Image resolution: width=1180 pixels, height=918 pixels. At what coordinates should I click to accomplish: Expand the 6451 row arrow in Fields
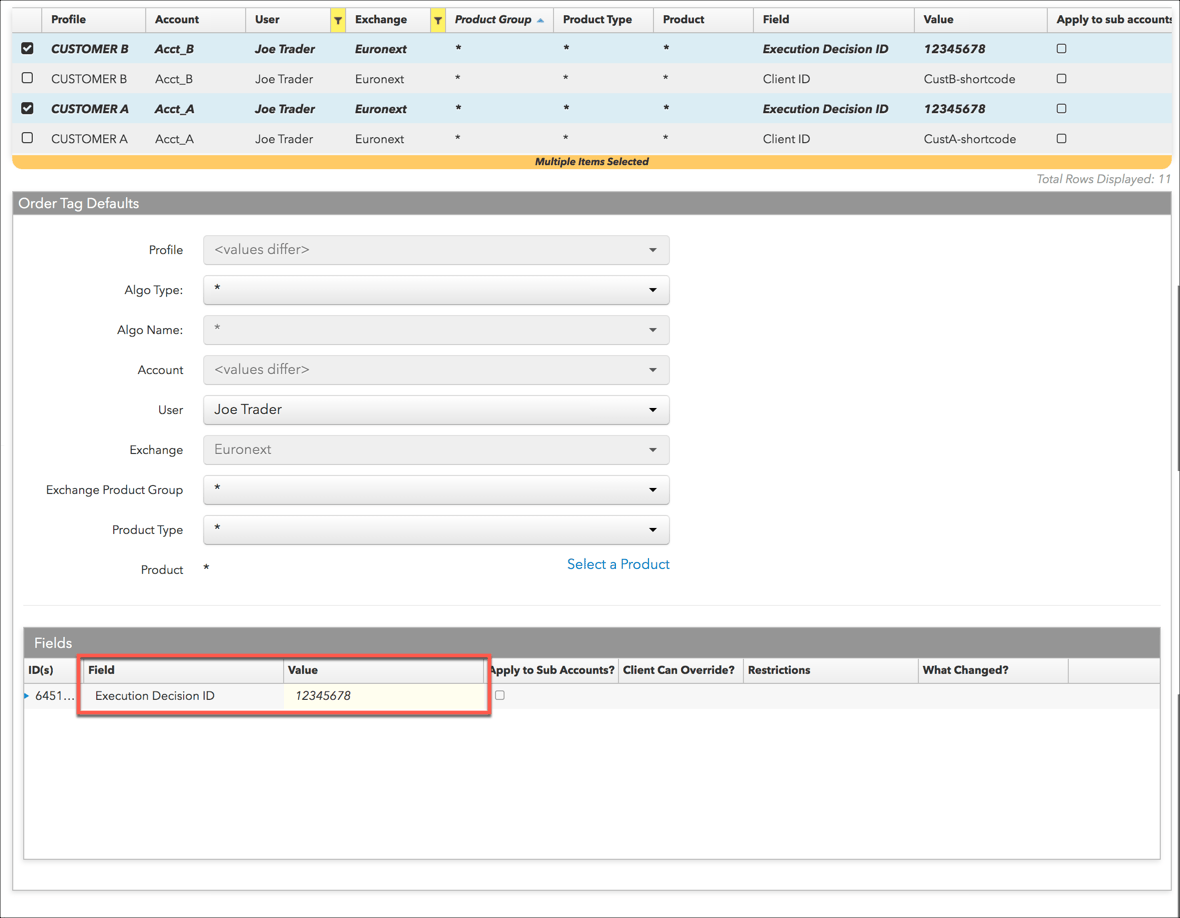click(x=26, y=696)
